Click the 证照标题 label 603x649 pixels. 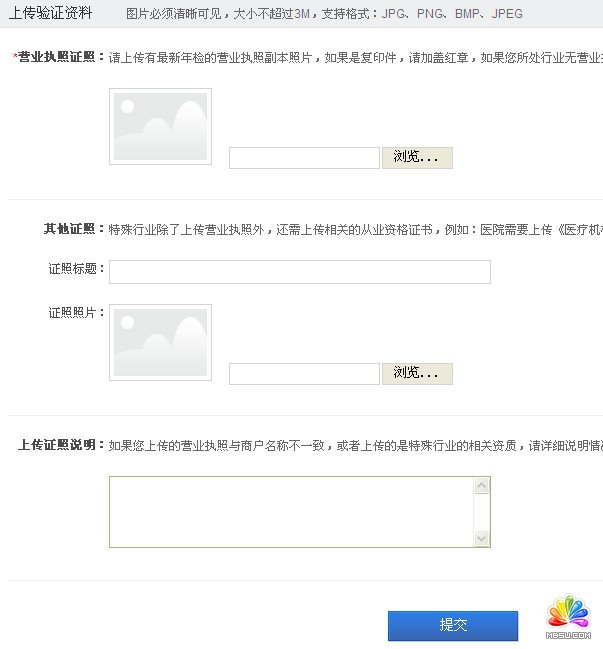[72, 269]
